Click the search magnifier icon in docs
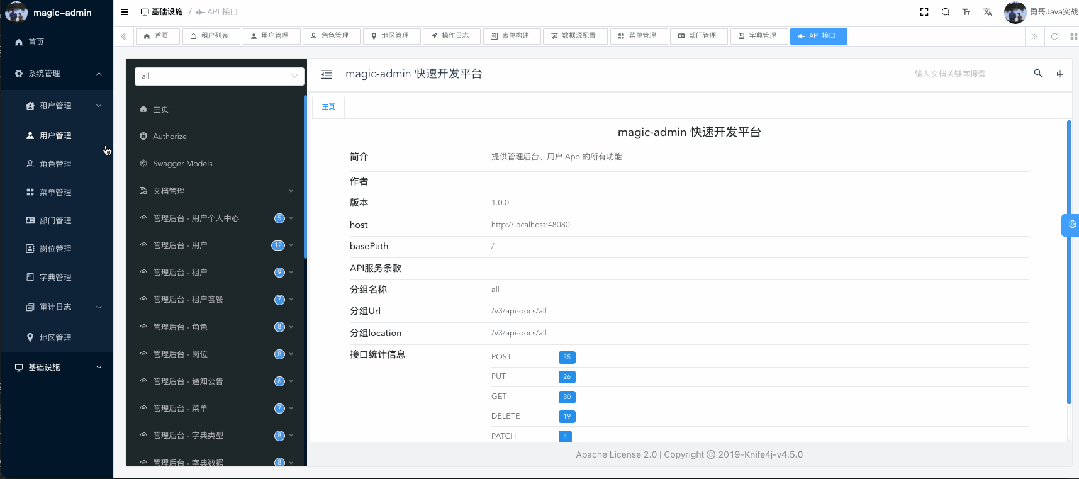This screenshot has height=479, width=1079. coord(1037,74)
